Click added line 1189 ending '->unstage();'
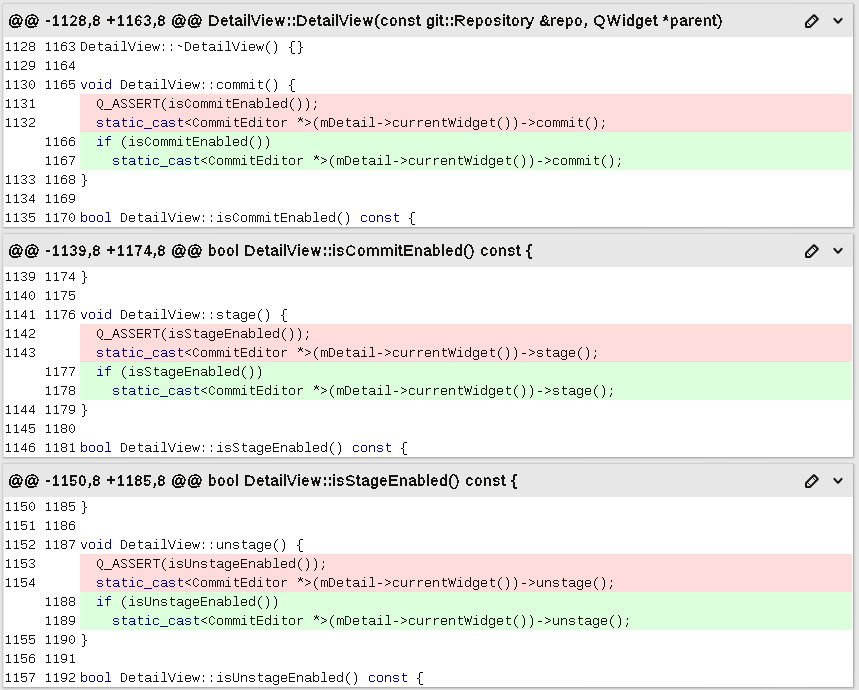The image size is (859, 690). (466, 620)
